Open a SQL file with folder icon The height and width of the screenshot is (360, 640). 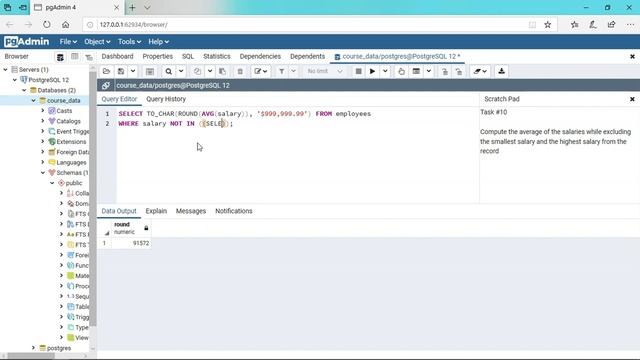pos(107,71)
